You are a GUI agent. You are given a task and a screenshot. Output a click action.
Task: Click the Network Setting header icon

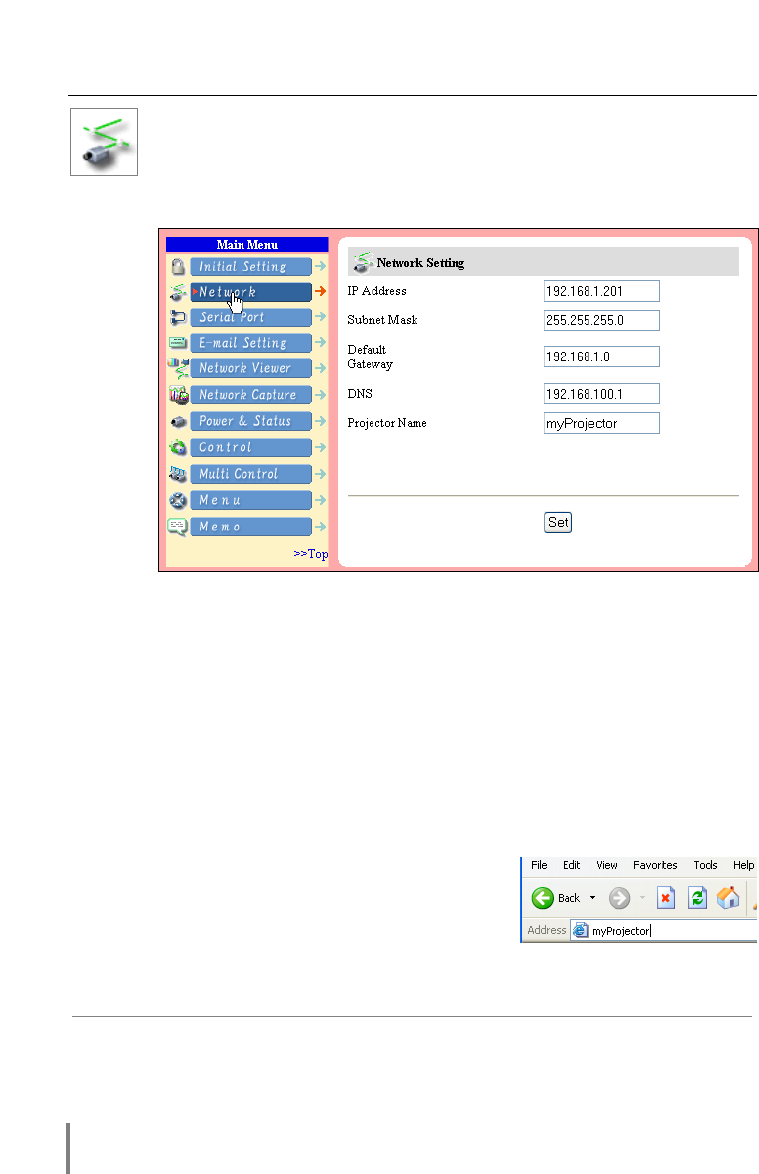363,262
